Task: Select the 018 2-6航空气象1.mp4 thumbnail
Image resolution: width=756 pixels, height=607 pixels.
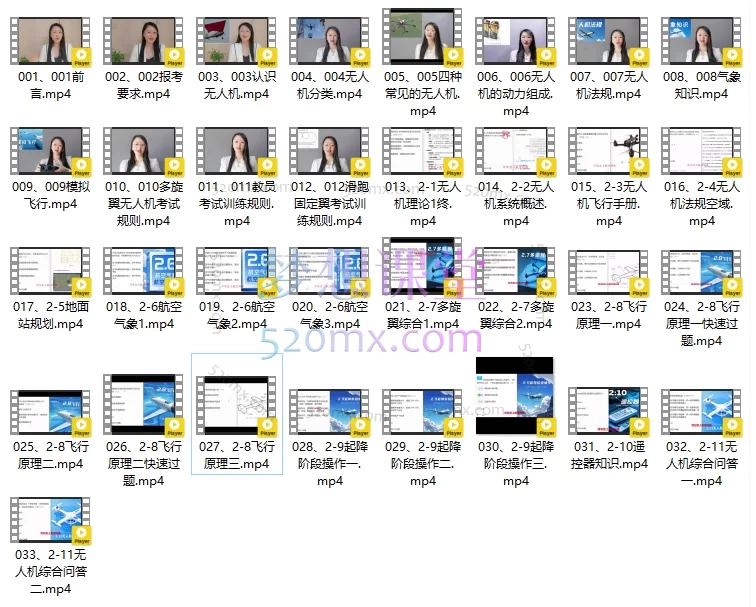Action: [143, 272]
